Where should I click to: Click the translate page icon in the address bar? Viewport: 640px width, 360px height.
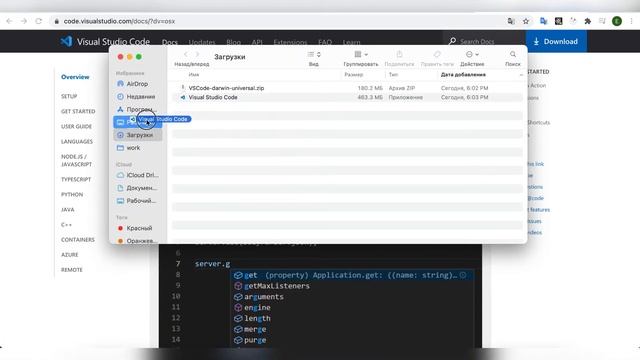[511, 21]
